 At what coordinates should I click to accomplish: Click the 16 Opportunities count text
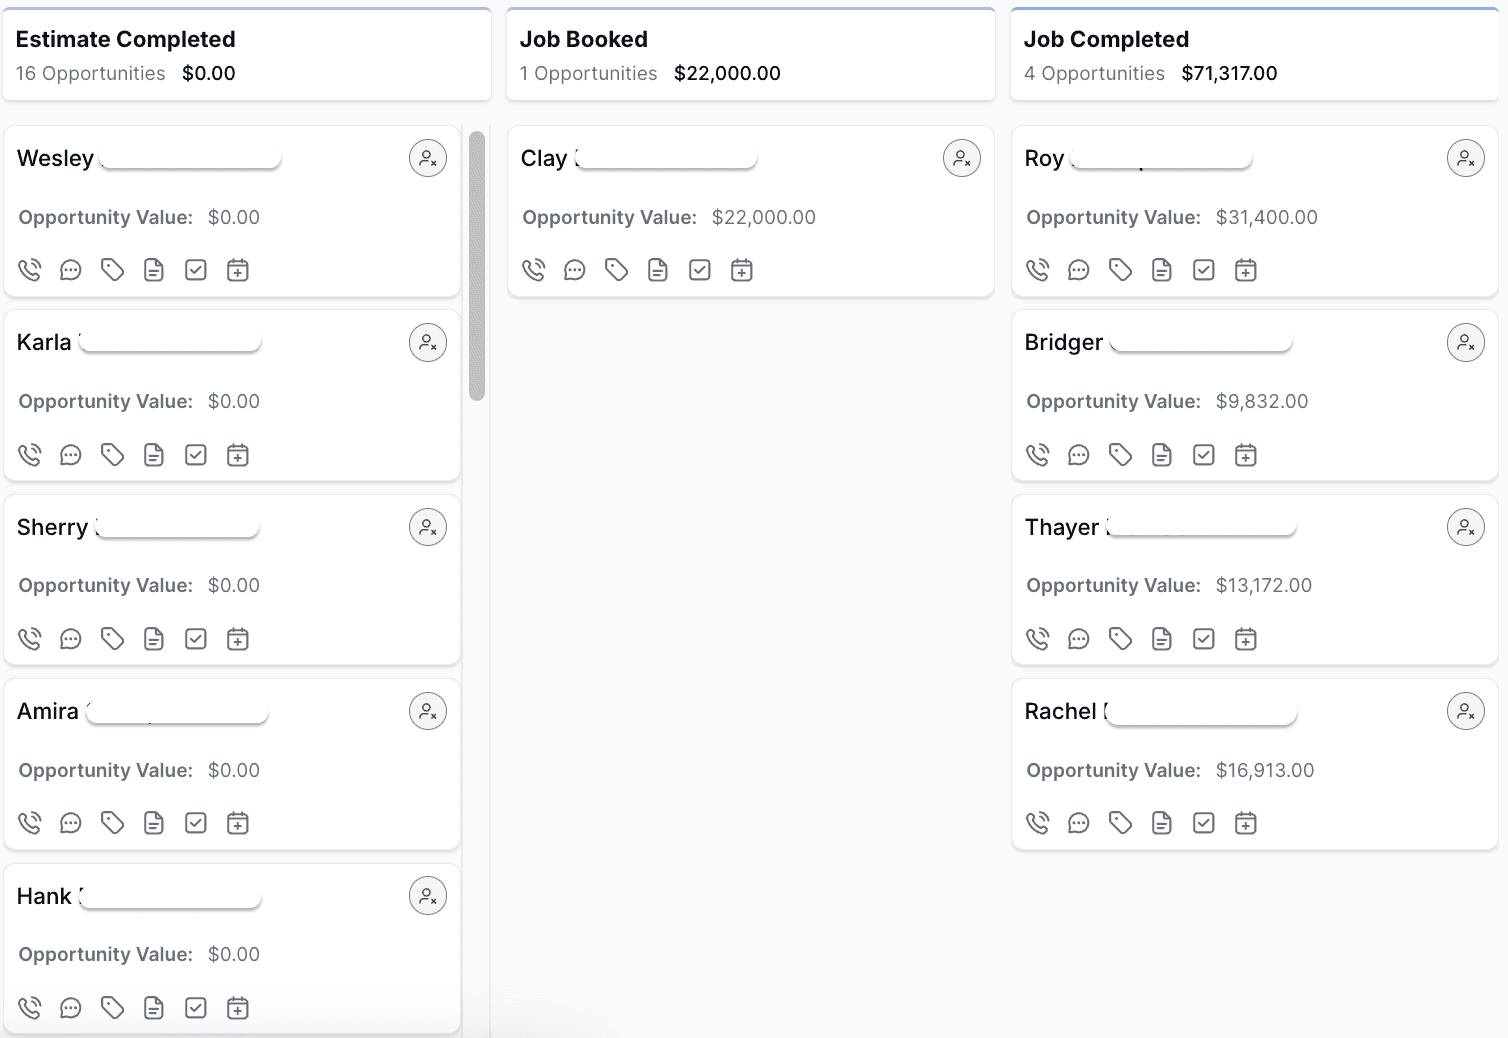click(x=91, y=73)
